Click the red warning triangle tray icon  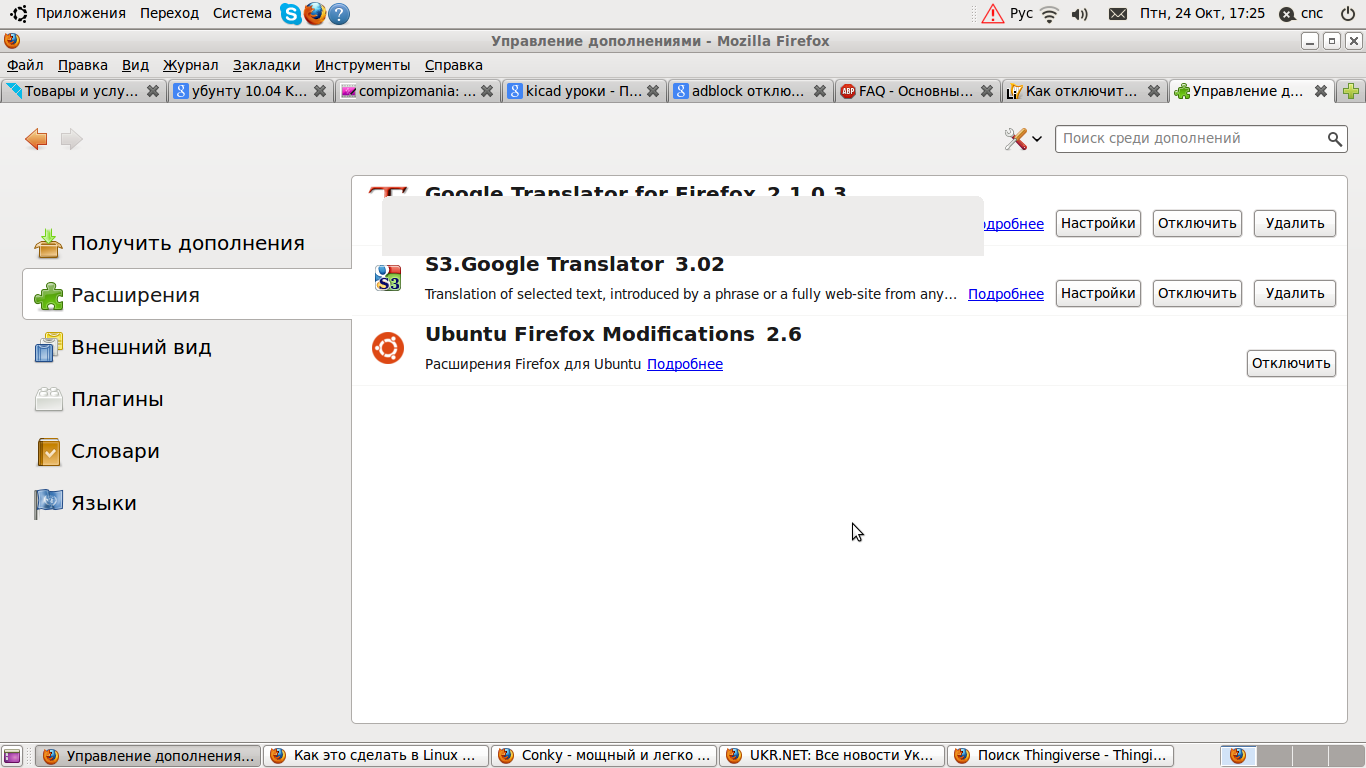[992, 13]
